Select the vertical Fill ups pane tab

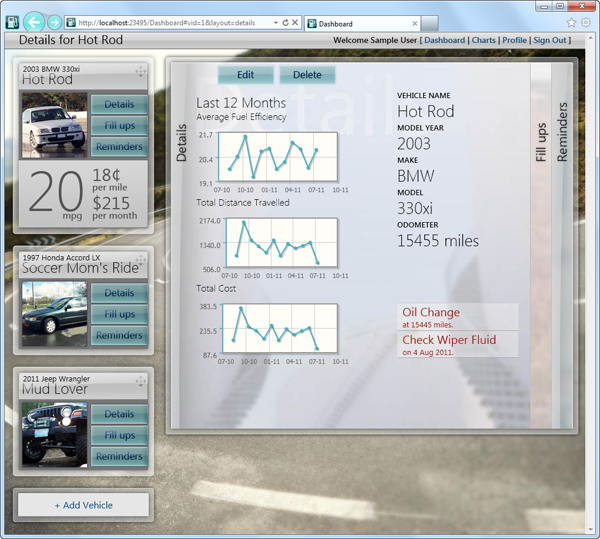pyautogui.click(x=541, y=142)
